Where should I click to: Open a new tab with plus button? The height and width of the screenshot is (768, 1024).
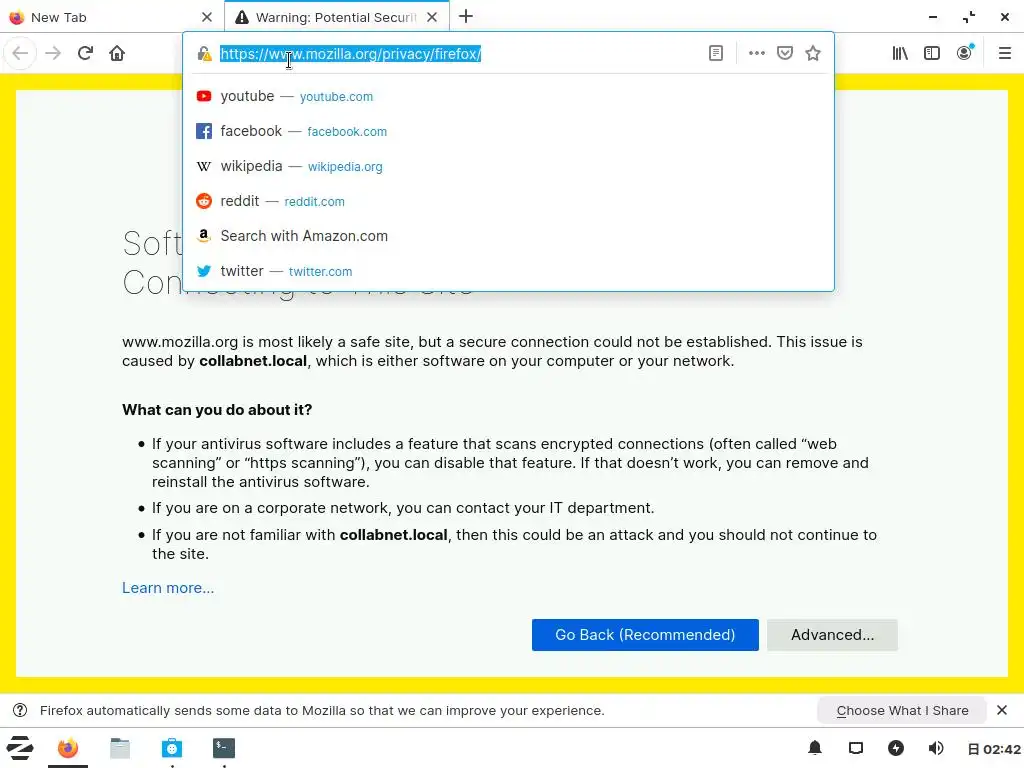point(466,16)
